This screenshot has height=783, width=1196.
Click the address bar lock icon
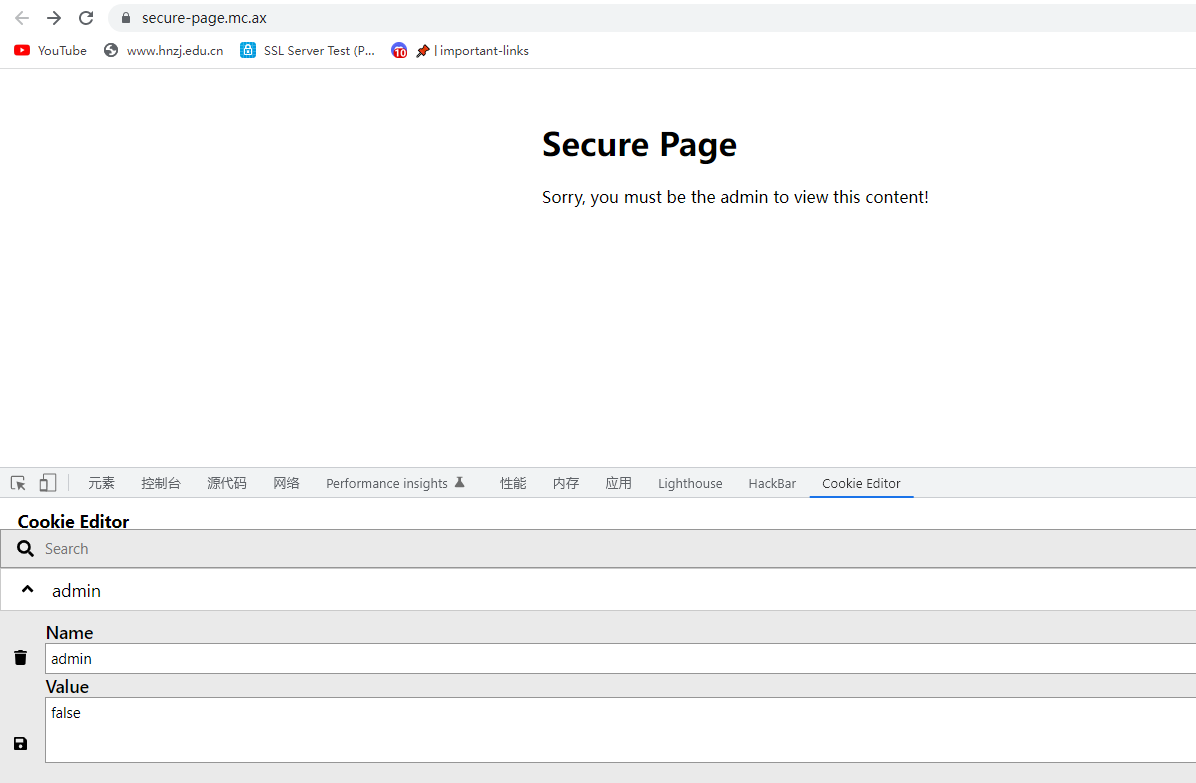(x=126, y=18)
